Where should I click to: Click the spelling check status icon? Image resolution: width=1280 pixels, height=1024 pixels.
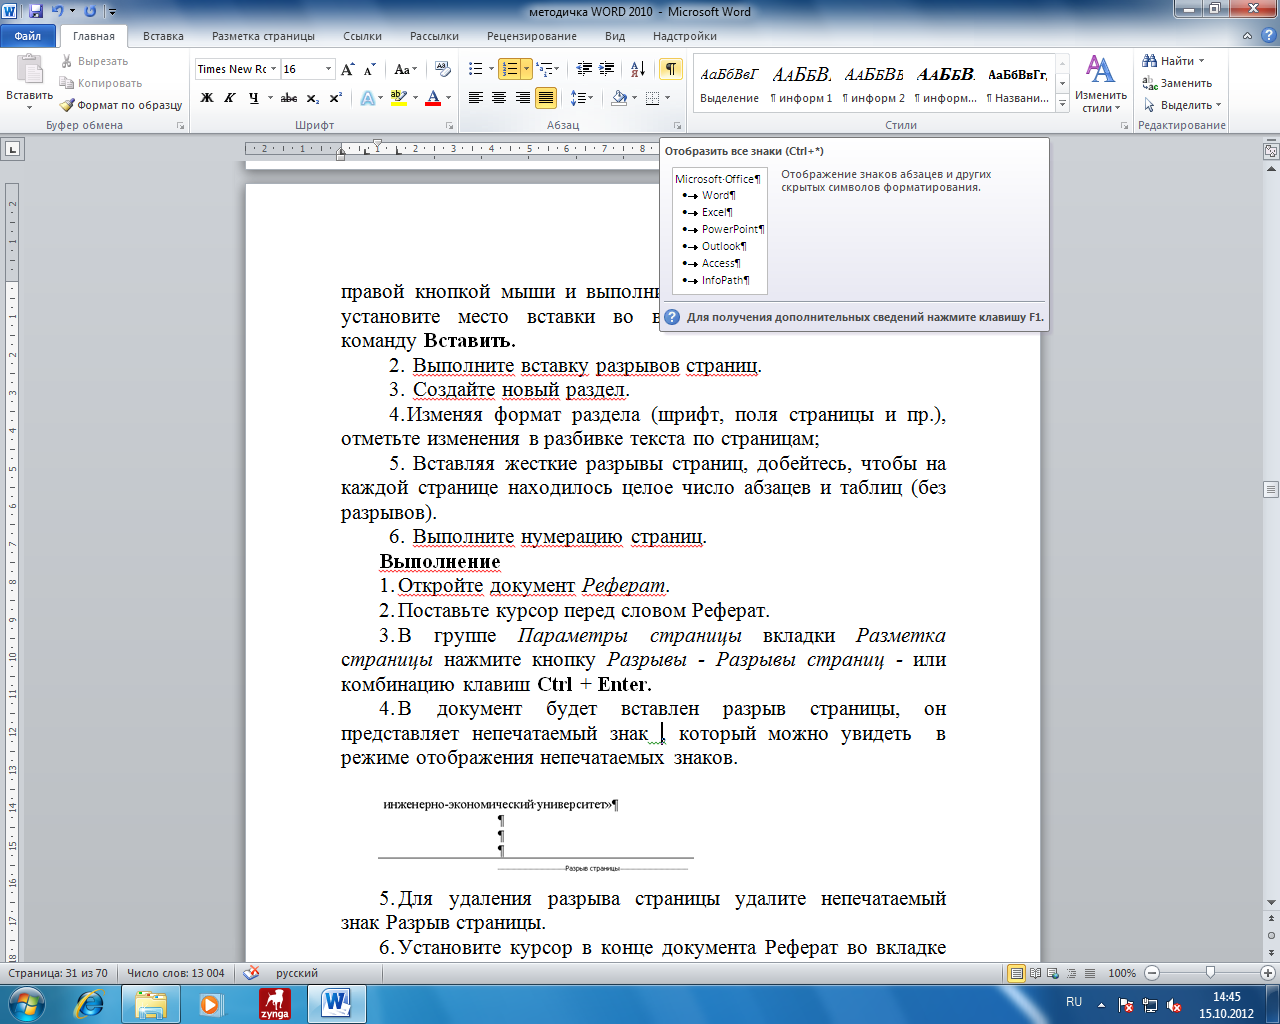252,973
